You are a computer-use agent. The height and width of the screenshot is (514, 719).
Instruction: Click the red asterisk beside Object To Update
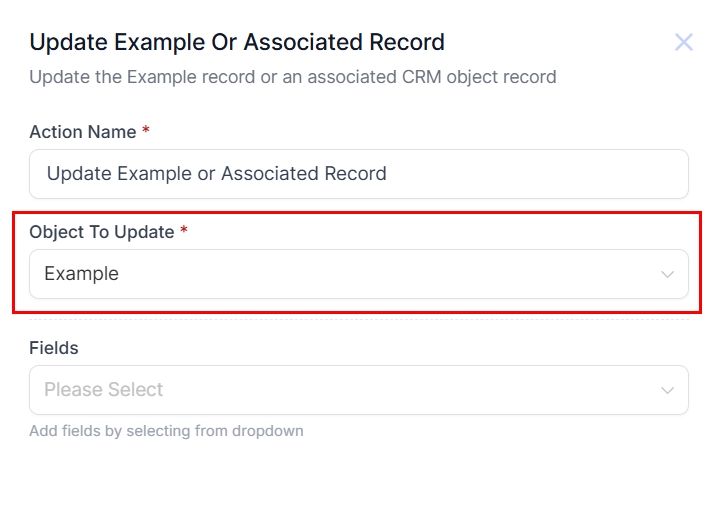point(184,231)
